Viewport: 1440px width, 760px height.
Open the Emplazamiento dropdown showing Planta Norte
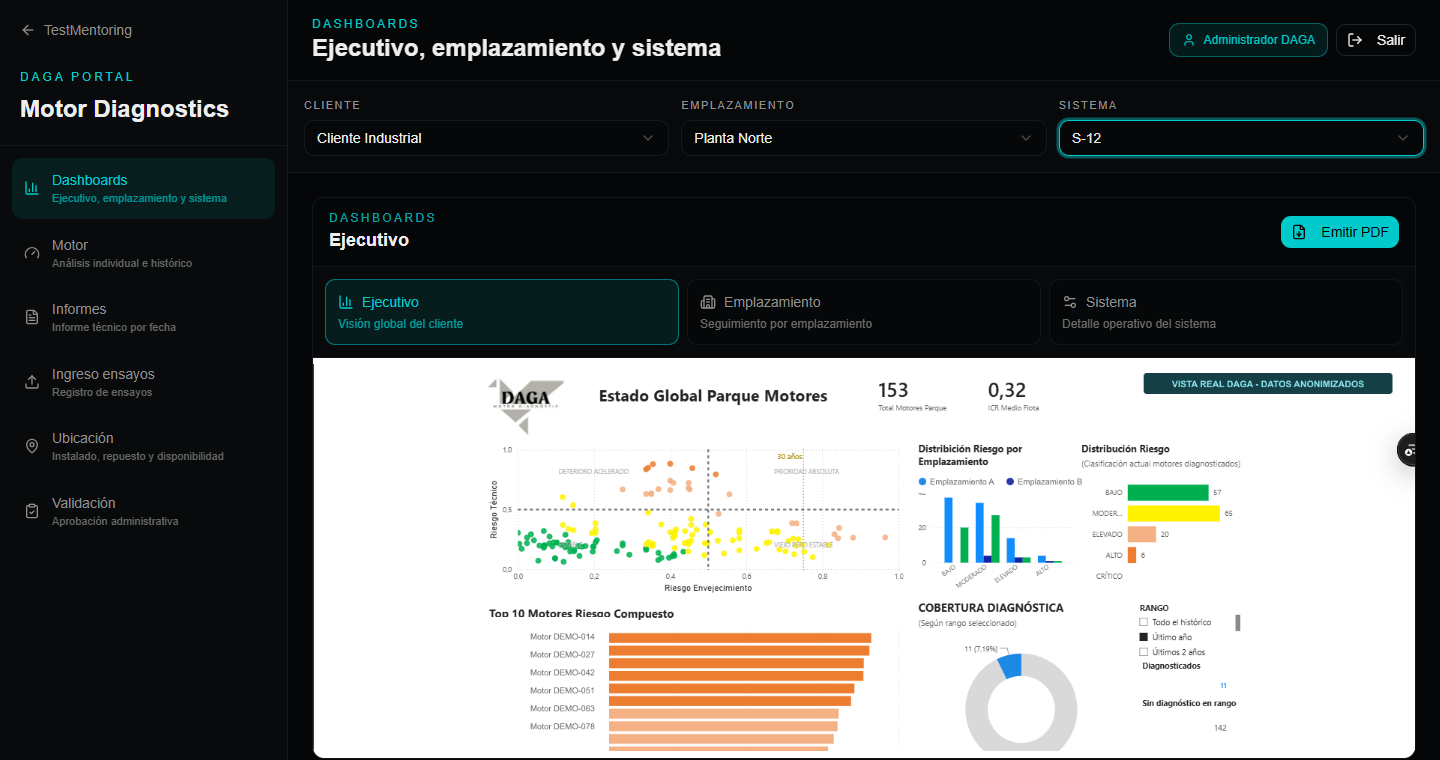tap(864, 138)
